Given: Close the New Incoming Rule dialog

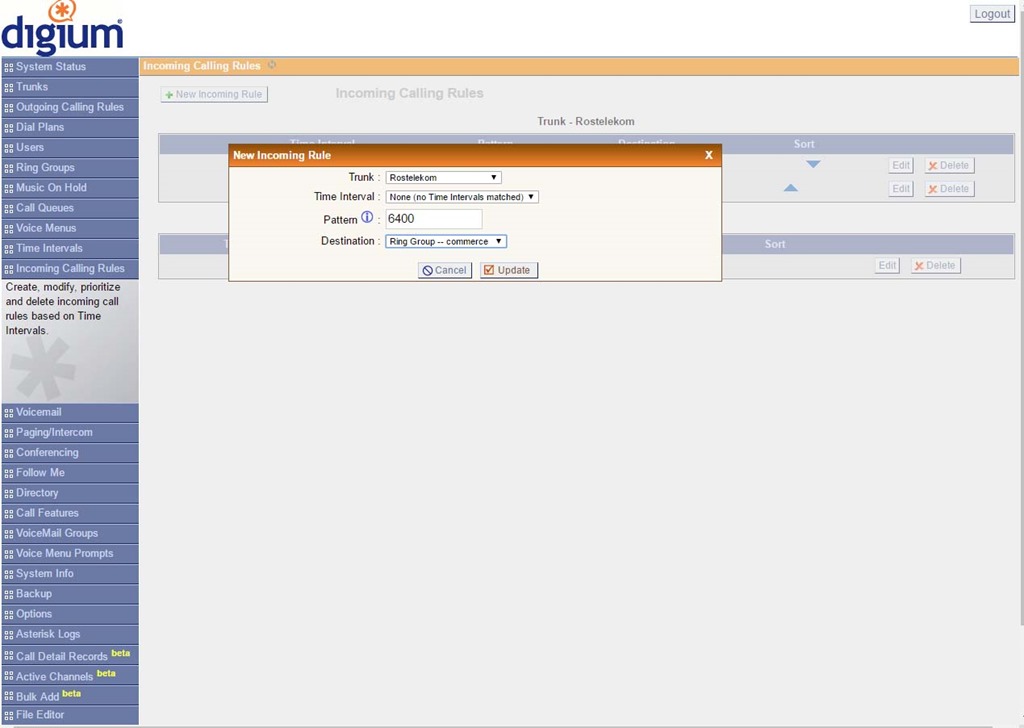Looking at the screenshot, I should [709, 155].
